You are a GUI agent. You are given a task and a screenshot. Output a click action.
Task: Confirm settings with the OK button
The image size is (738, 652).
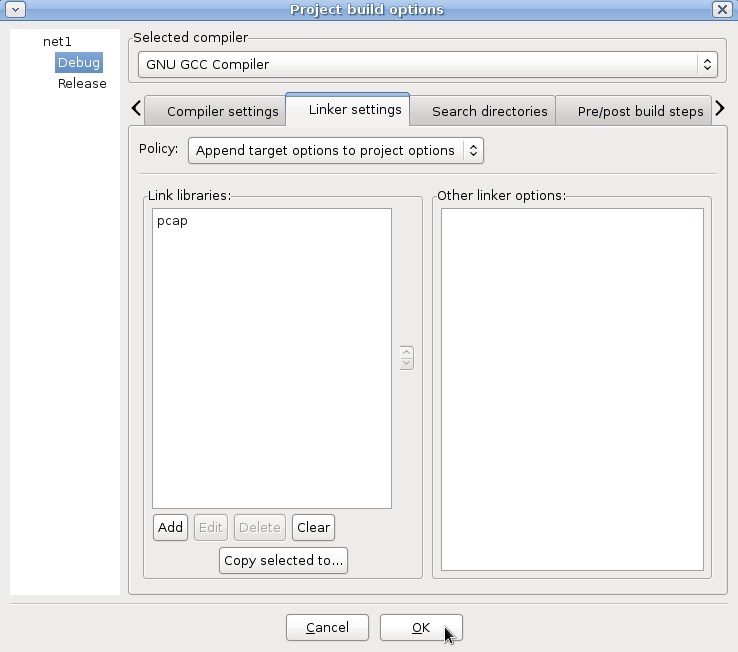(420, 627)
